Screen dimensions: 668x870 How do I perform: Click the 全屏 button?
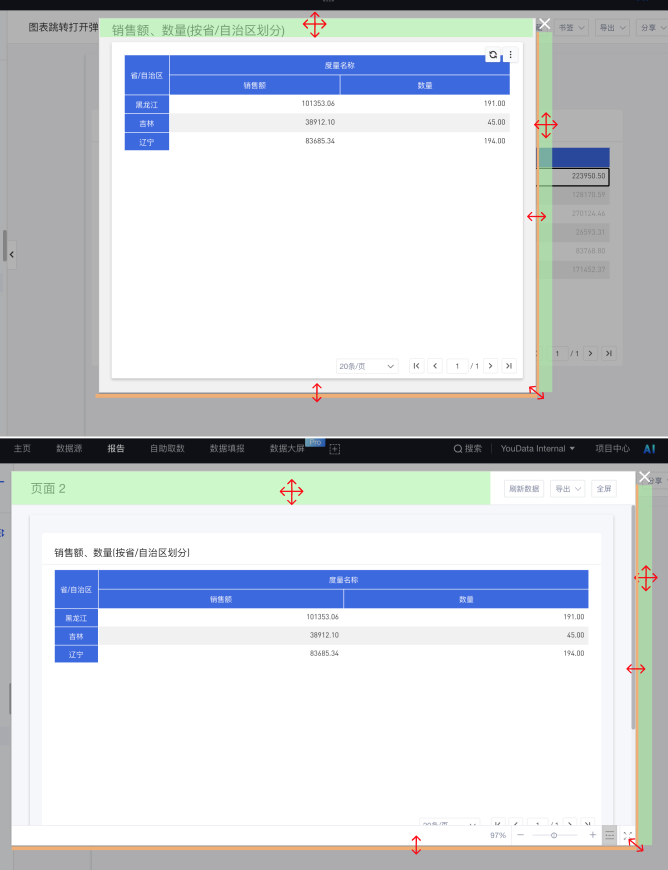pyautogui.click(x=603, y=489)
